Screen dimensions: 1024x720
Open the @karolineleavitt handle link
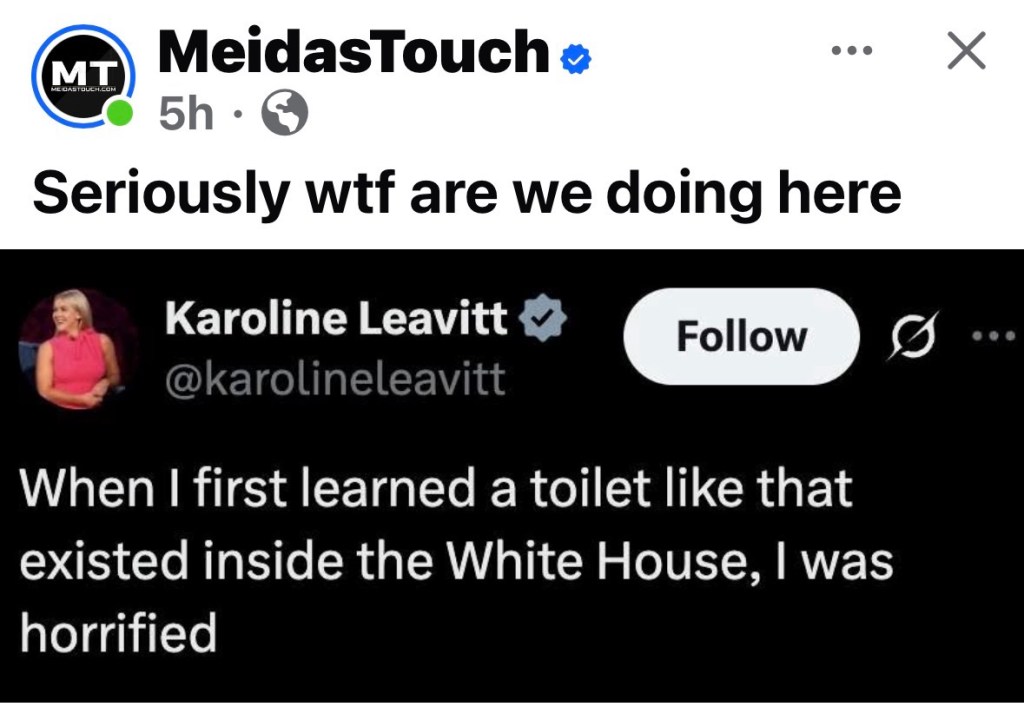click(x=335, y=379)
